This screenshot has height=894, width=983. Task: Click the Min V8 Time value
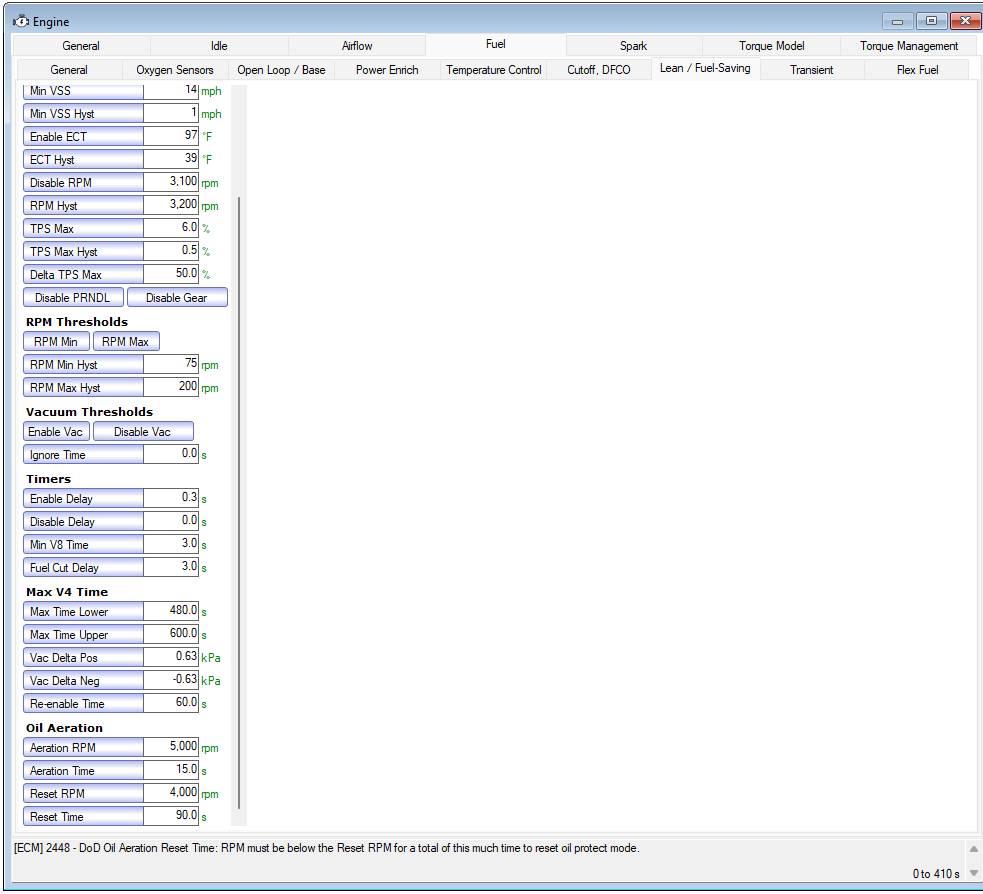pyautogui.click(x=171, y=544)
